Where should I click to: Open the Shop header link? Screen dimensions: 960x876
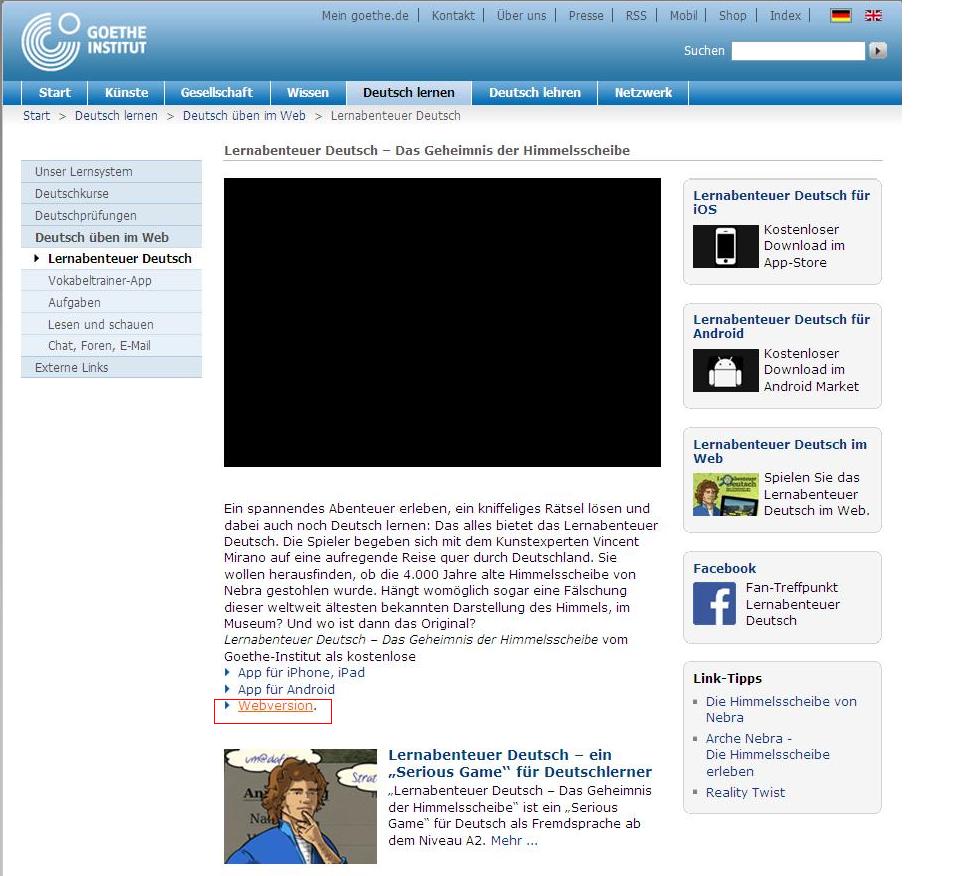(732, 16)
